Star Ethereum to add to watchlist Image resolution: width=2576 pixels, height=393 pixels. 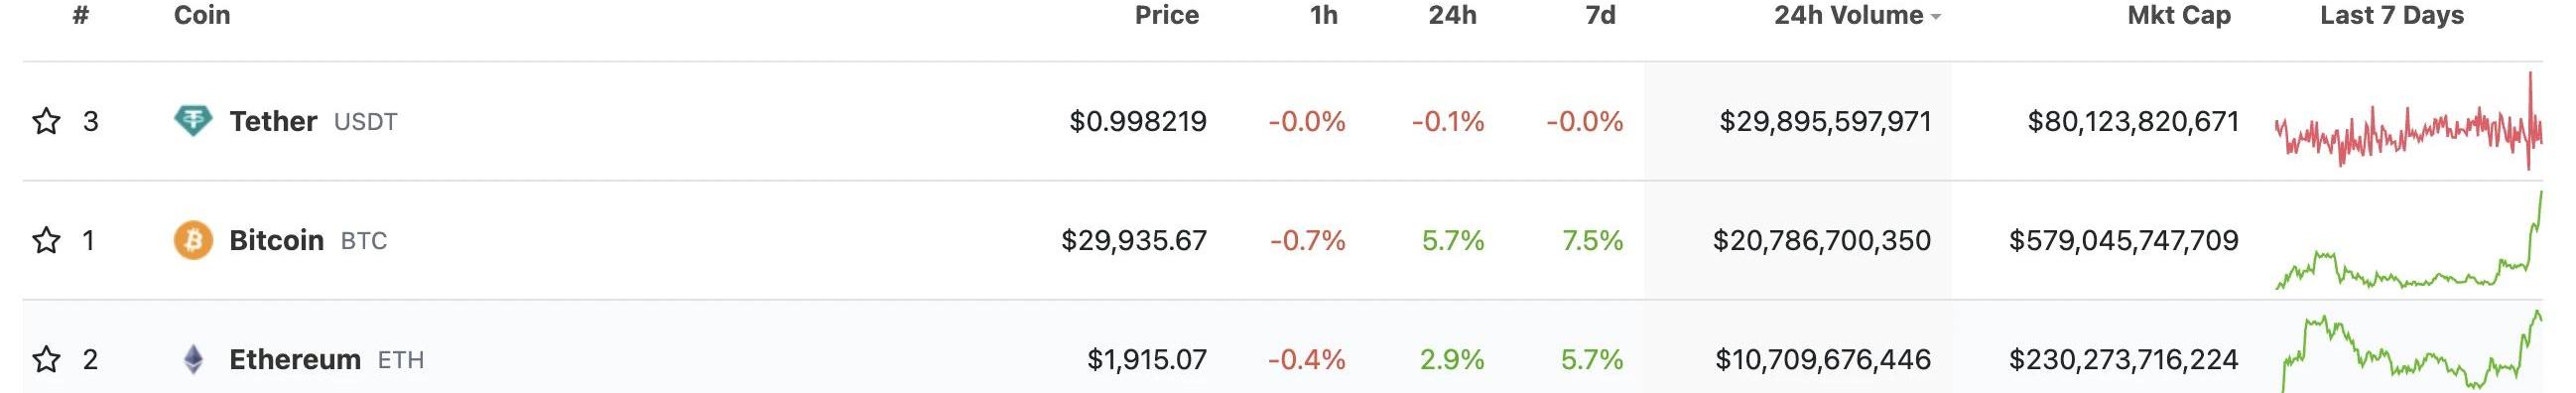[x=46, y=359]
